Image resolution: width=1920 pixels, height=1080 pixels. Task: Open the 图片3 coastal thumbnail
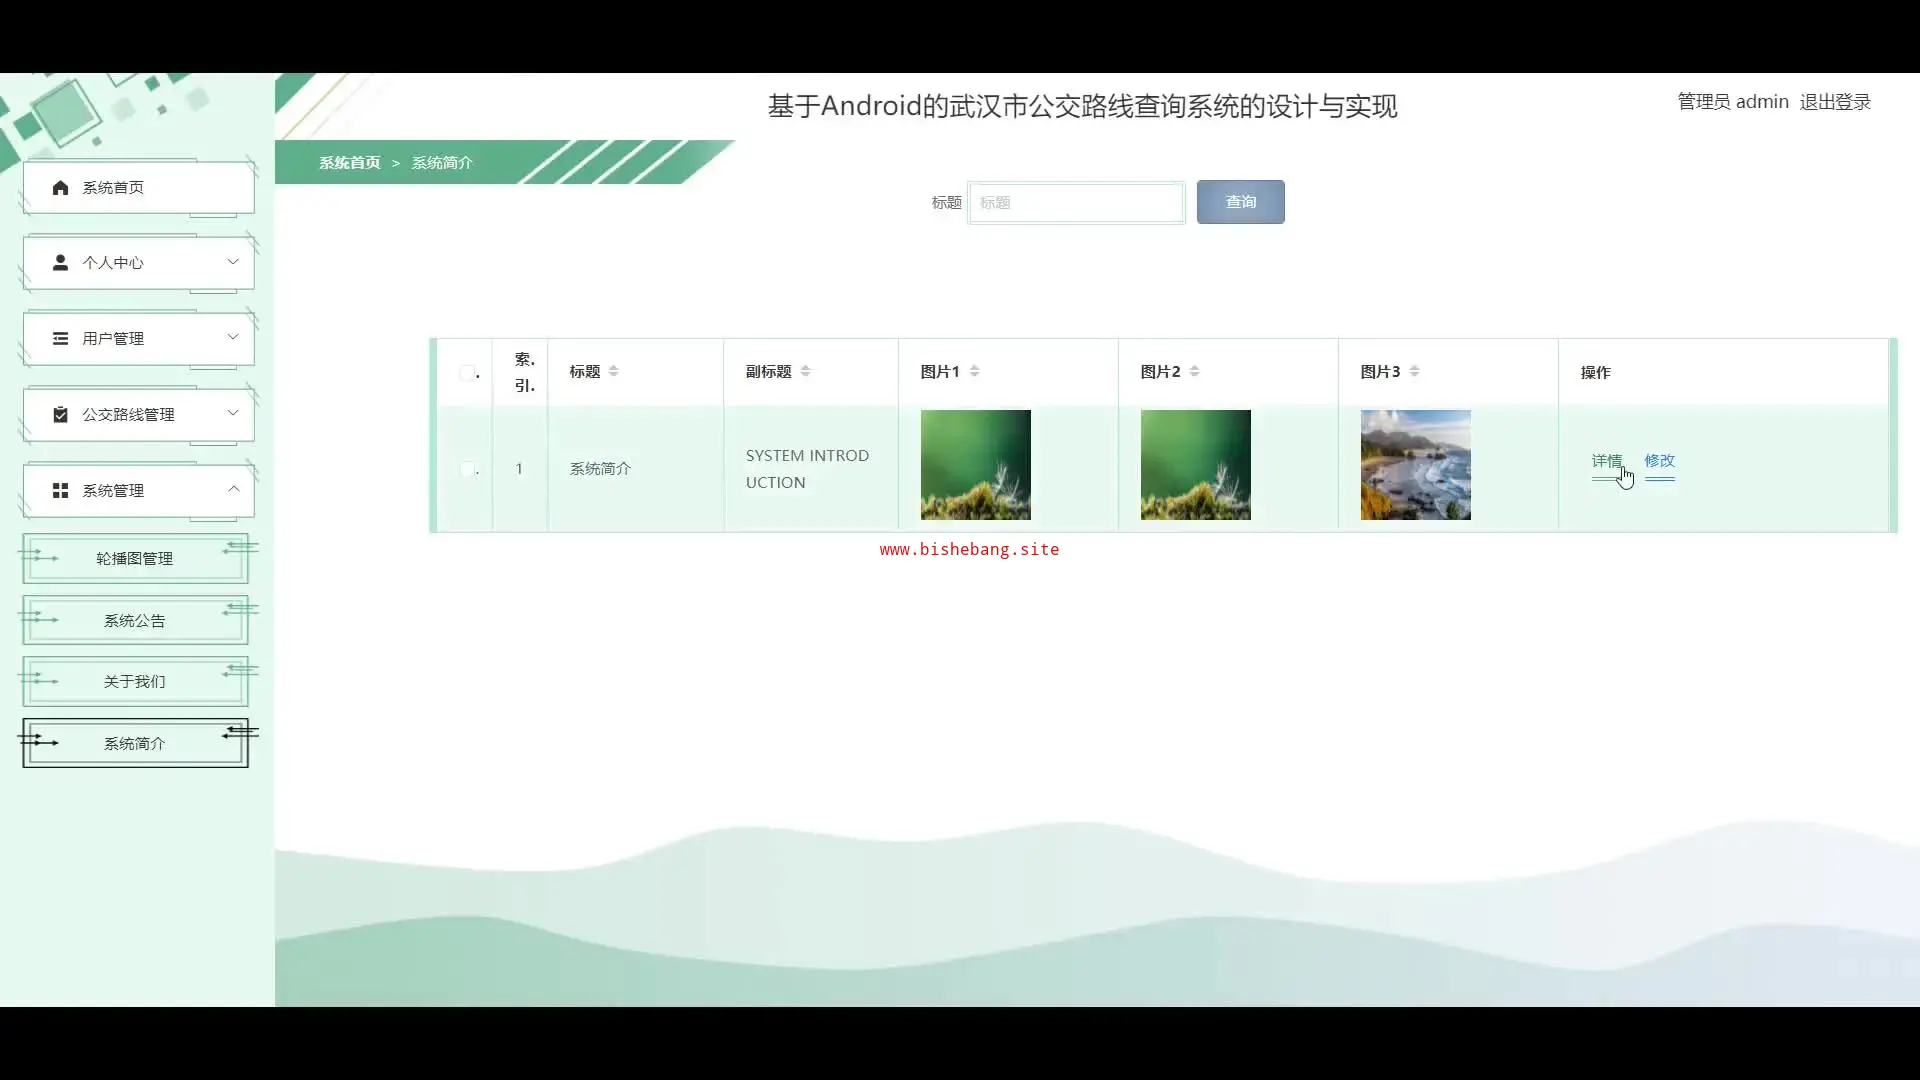tap(1415, 465)
